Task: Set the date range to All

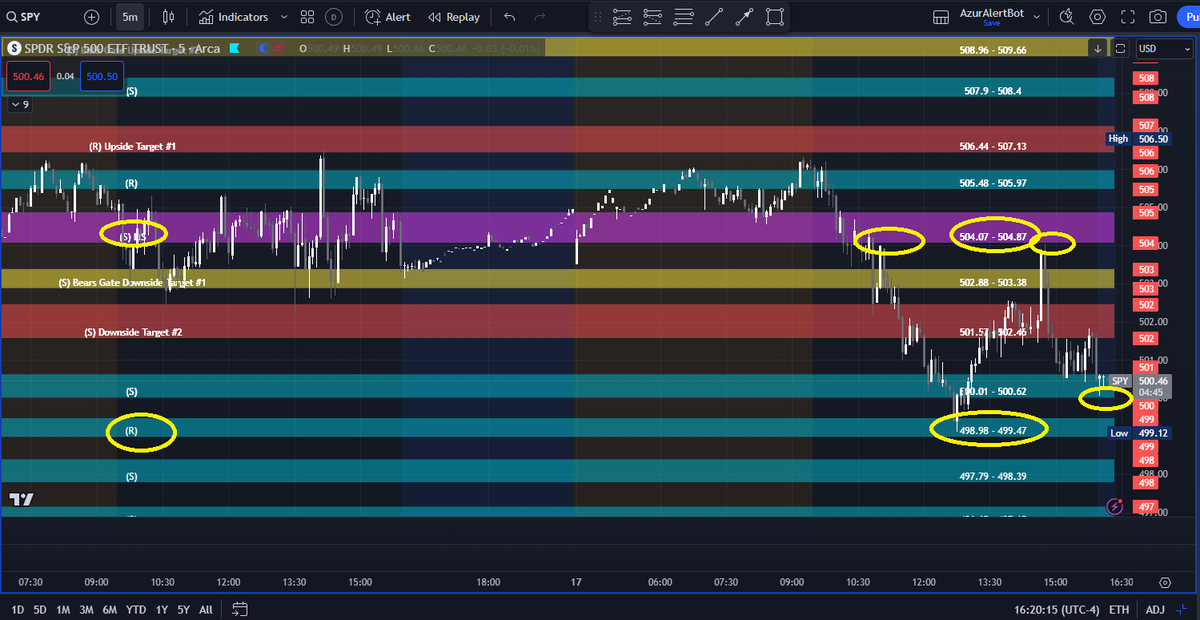Action: click(x=206, y=609)
